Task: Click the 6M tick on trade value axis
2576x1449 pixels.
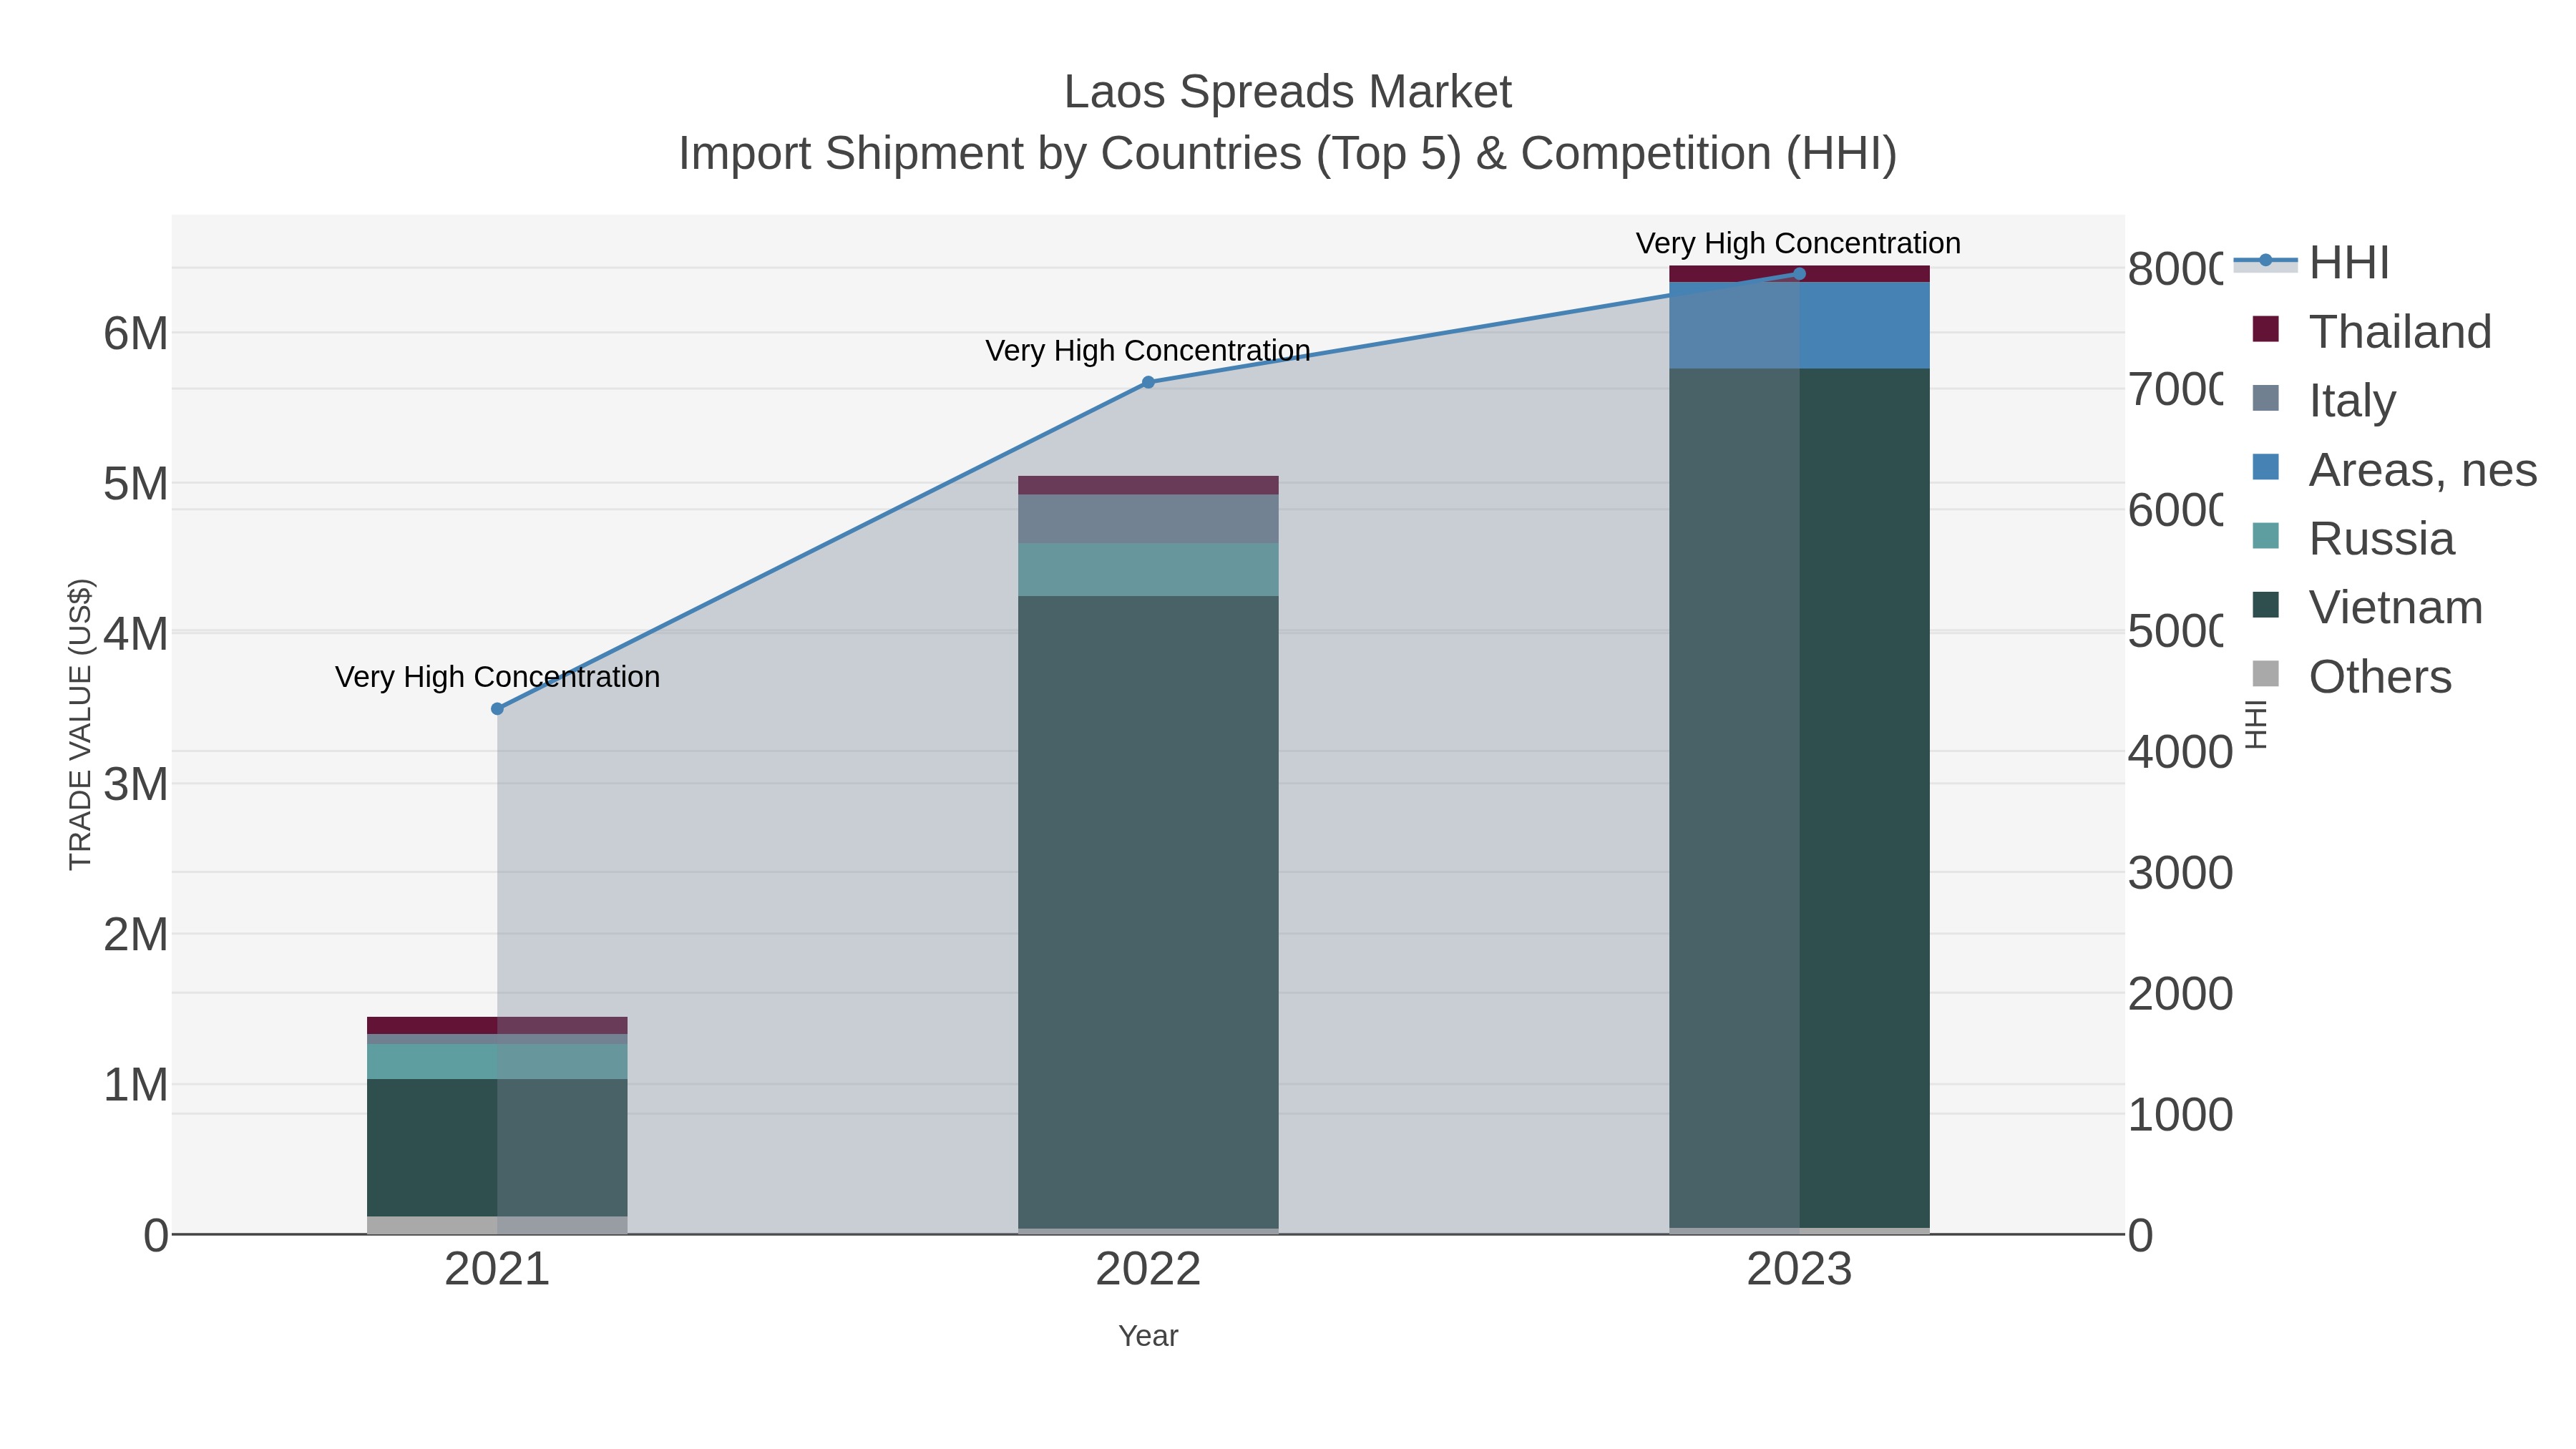Action: pyautogui.click(x=136, y=334)
